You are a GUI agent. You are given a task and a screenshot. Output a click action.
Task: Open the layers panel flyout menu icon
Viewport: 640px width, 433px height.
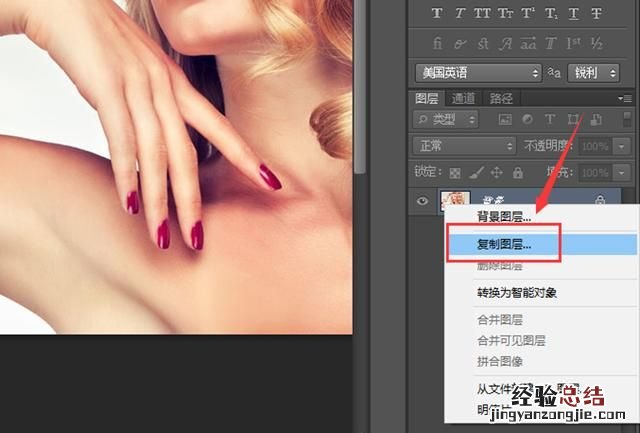625,98
